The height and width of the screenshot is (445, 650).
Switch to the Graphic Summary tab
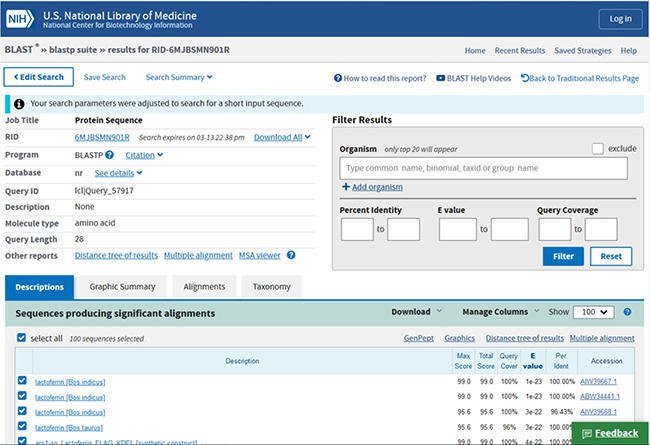coord(122,287)
